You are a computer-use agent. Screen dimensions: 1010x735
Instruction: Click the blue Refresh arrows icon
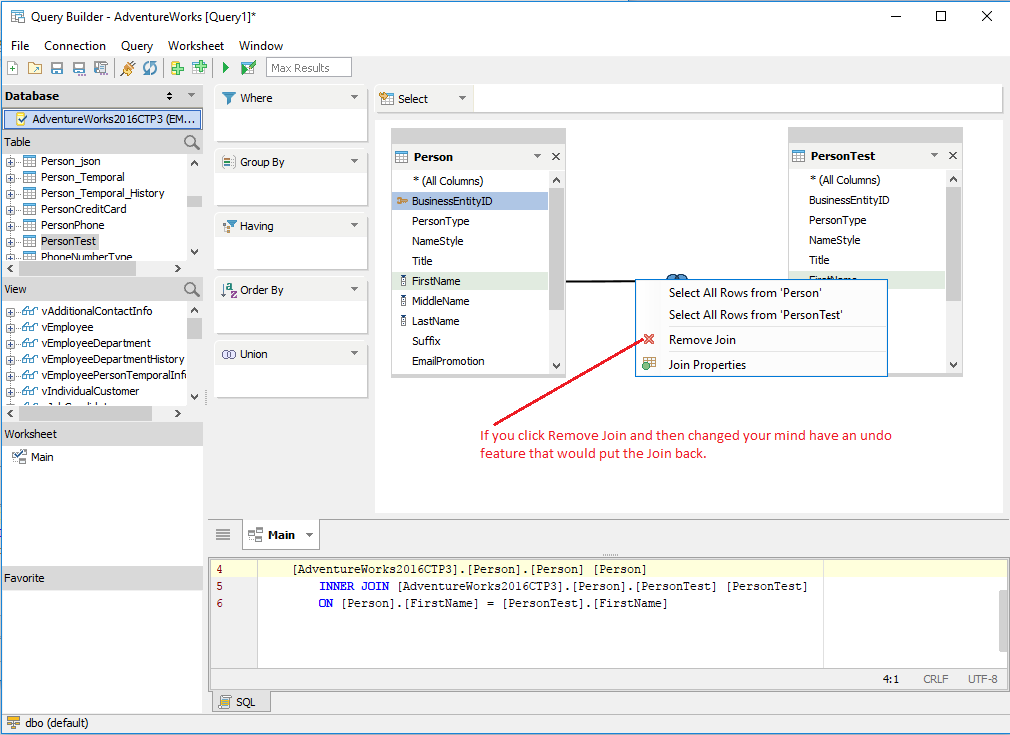149,68
